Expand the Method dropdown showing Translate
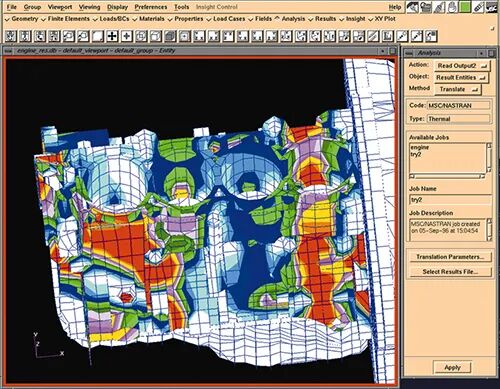Image resolution: width=500 pixels, height=389 pixels. (458, 89)
